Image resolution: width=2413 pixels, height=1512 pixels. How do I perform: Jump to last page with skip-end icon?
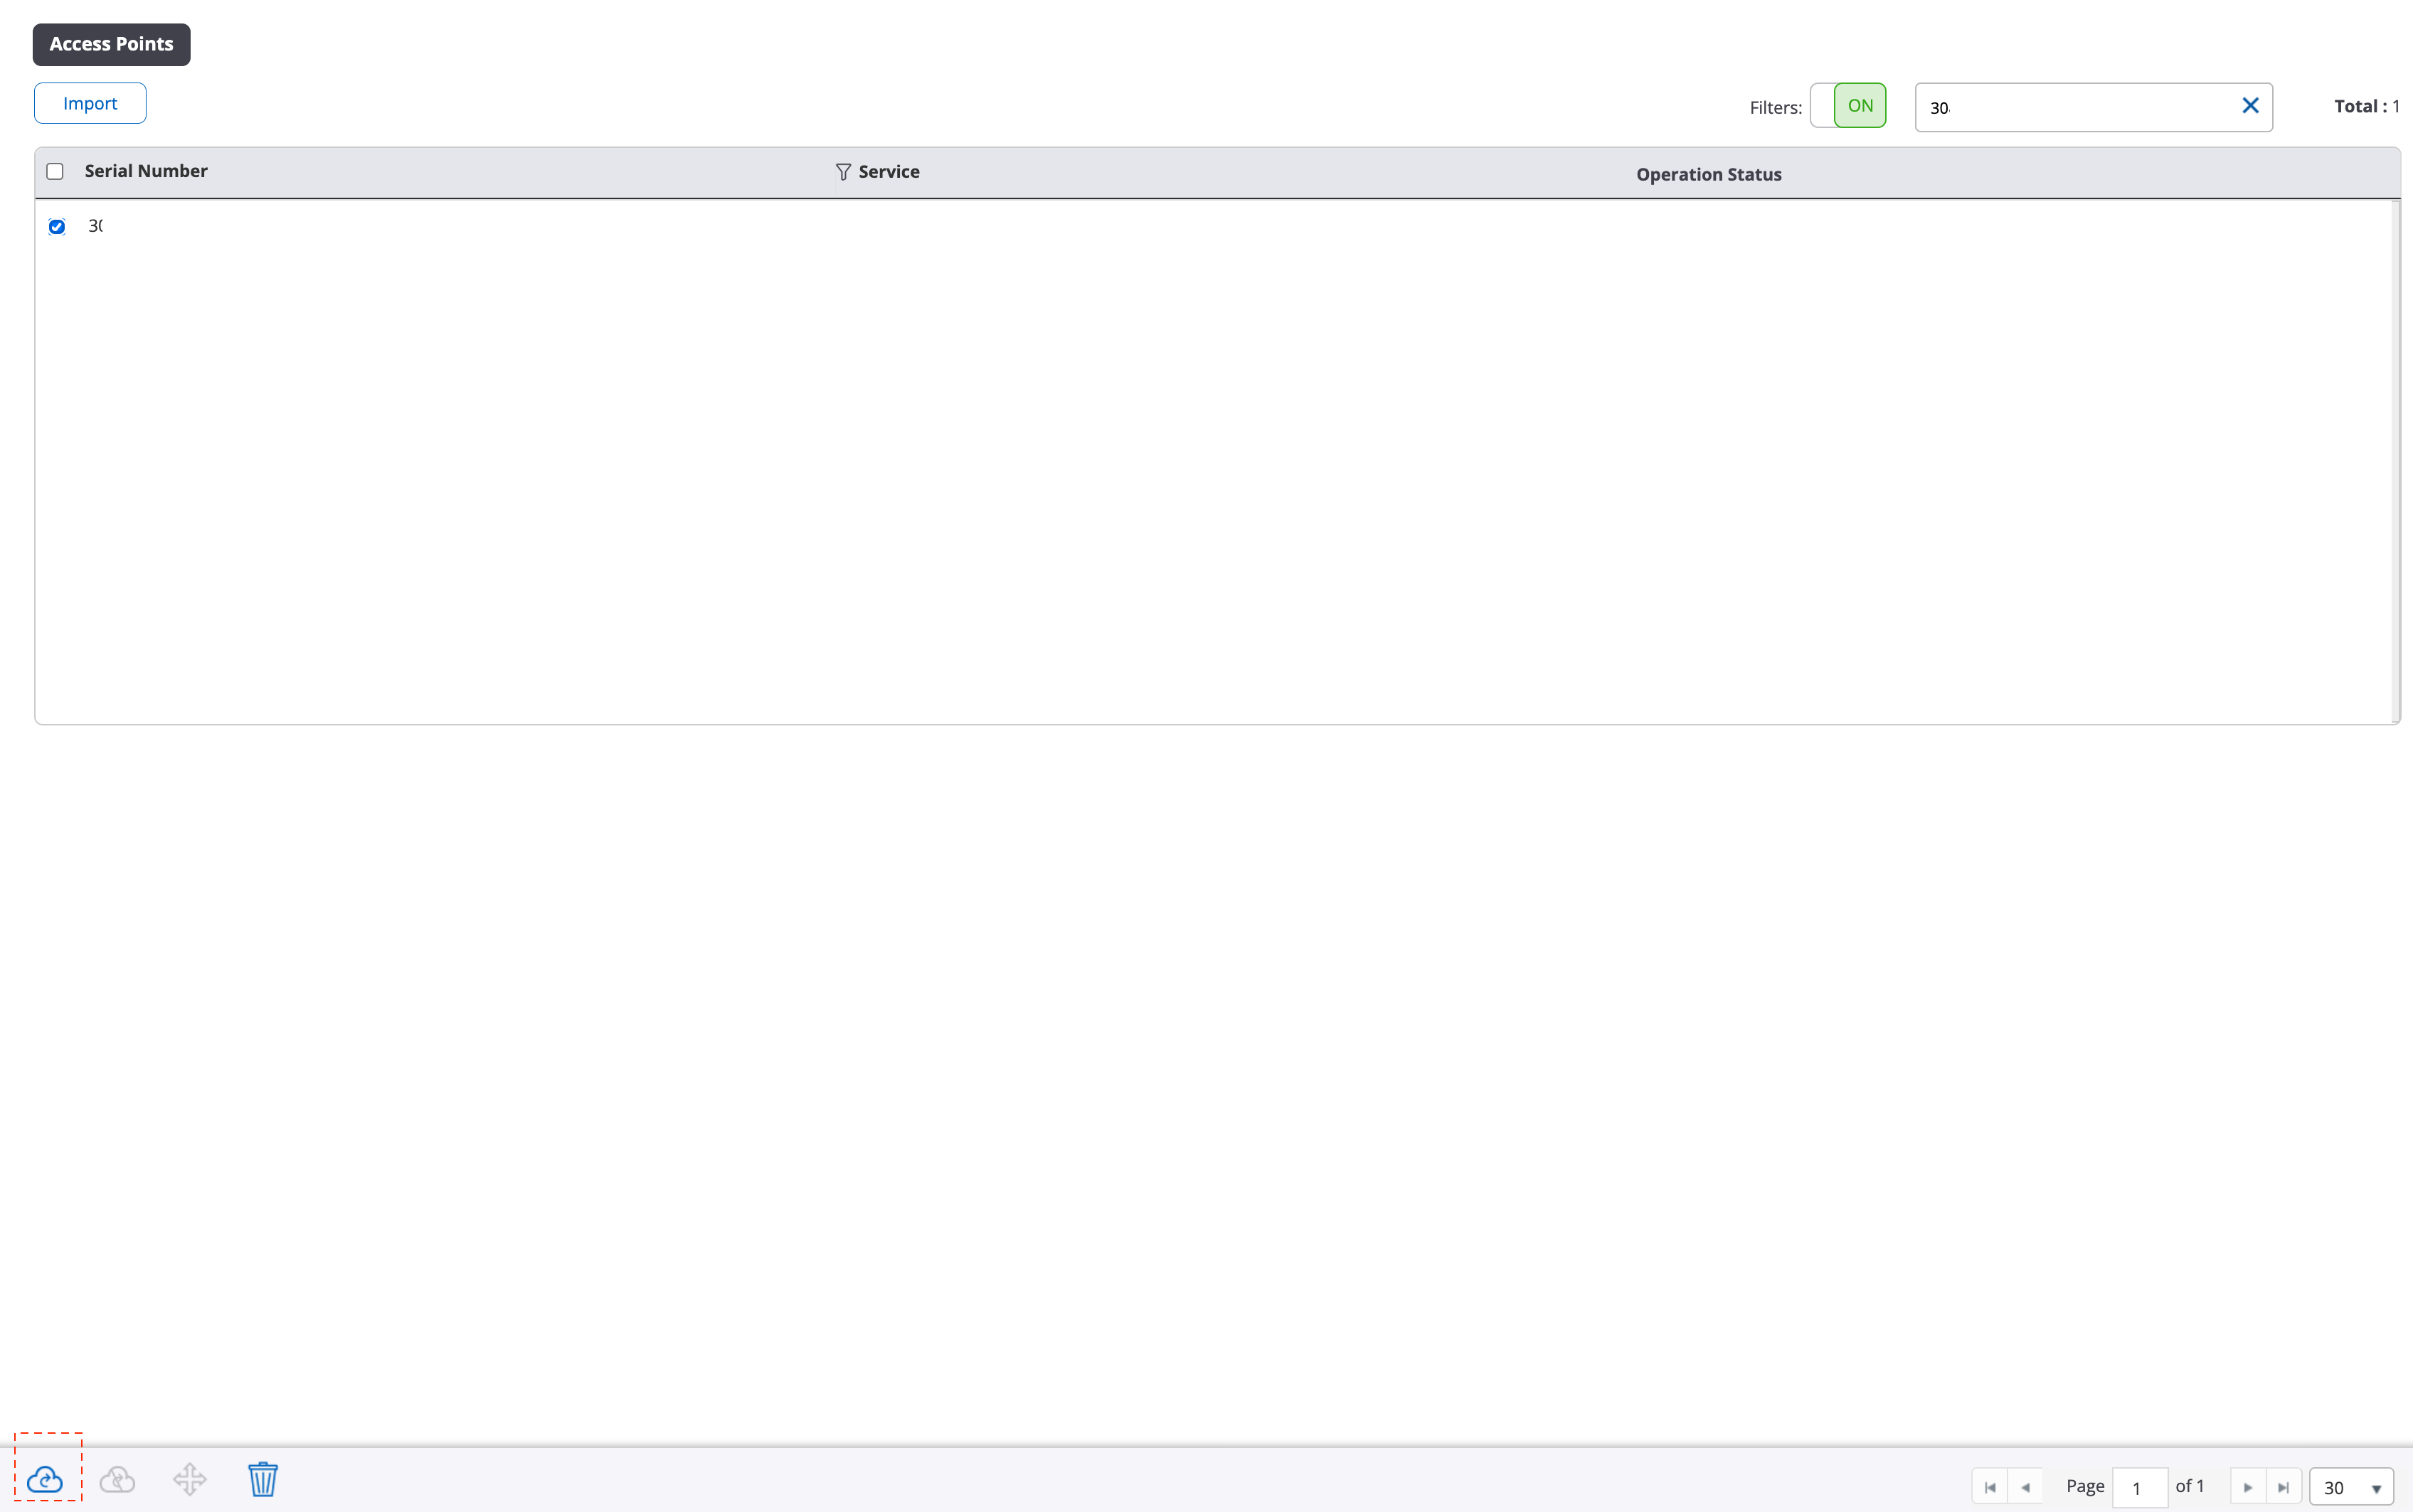[x=2283, y=1486]
